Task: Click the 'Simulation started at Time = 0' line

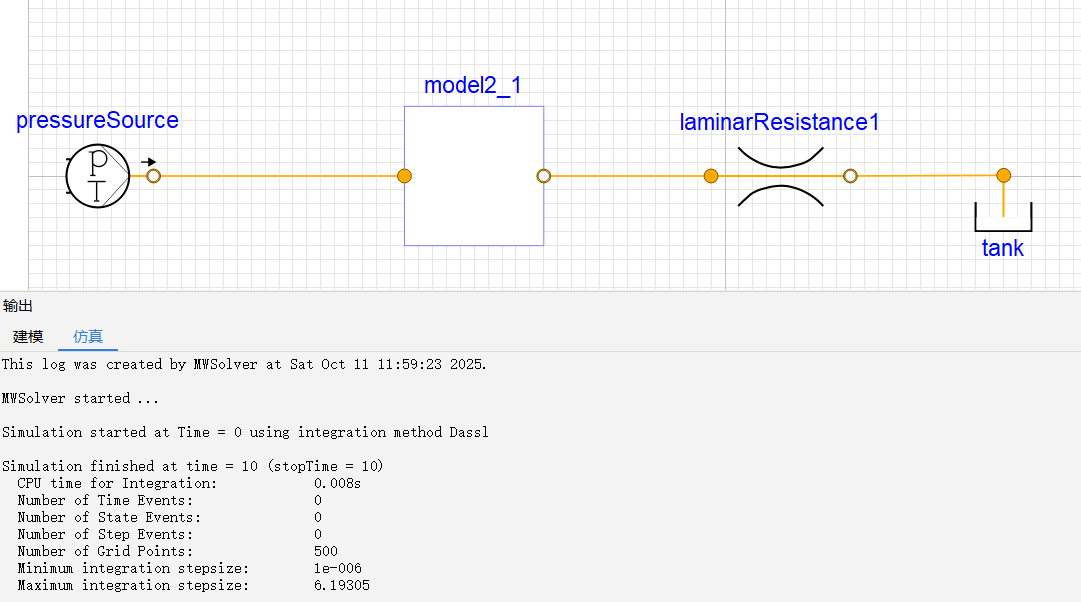Action: [245, 432]
